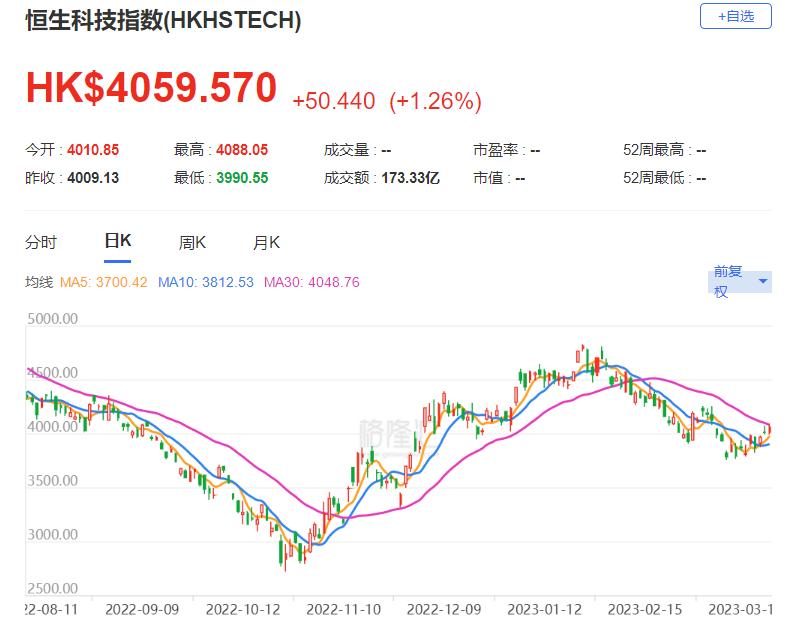Viewport: 803px width, 636px height.
Task: Click the 2022-10-12 date axis label
Action: pyautogui.click(x=243, y=609)
